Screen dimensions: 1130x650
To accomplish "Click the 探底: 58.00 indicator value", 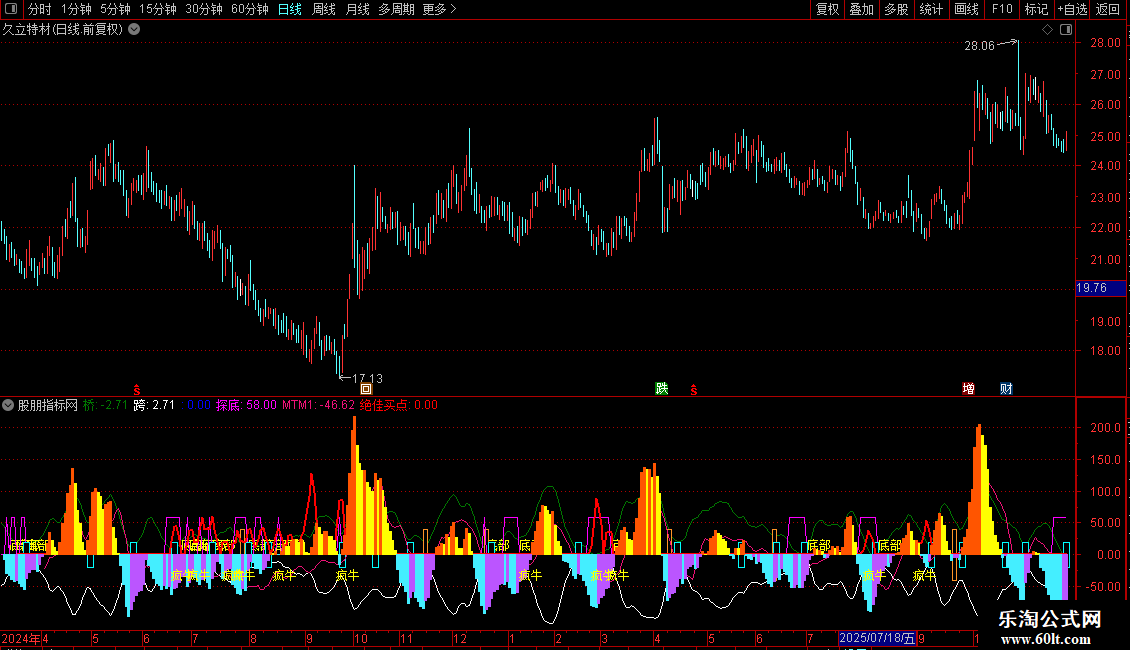I will tap(246, 405).
